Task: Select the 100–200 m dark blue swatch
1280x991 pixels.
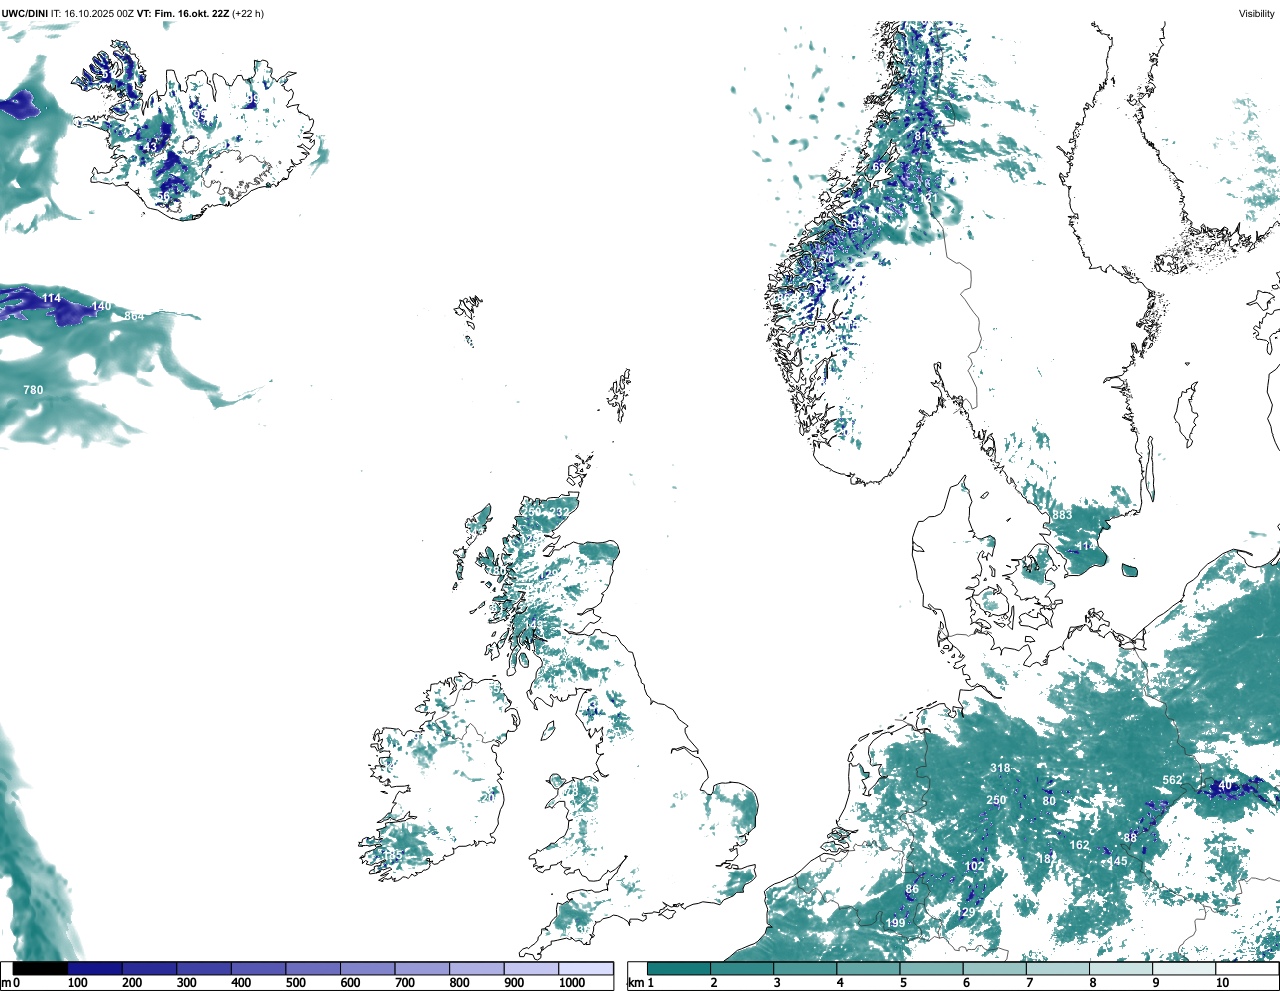Action: click(95, 968)
